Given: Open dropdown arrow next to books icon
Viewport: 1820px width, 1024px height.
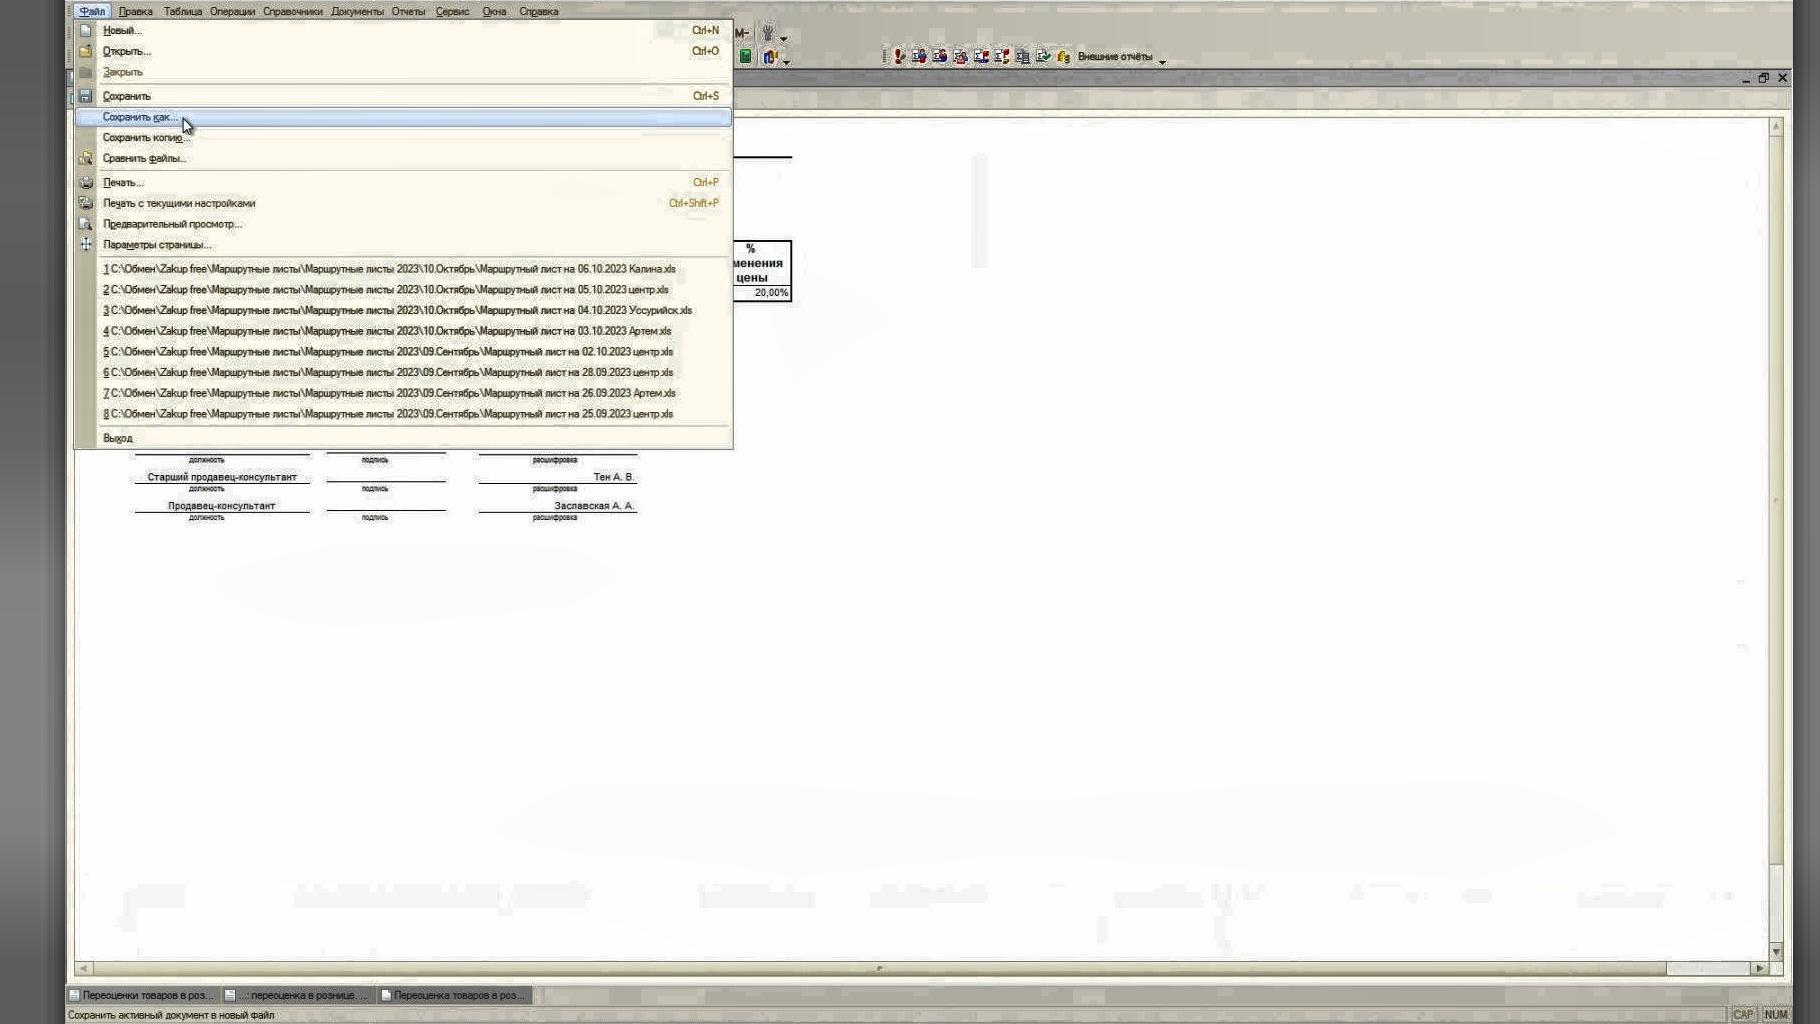Looking at the screenshot, I should 786,62.
